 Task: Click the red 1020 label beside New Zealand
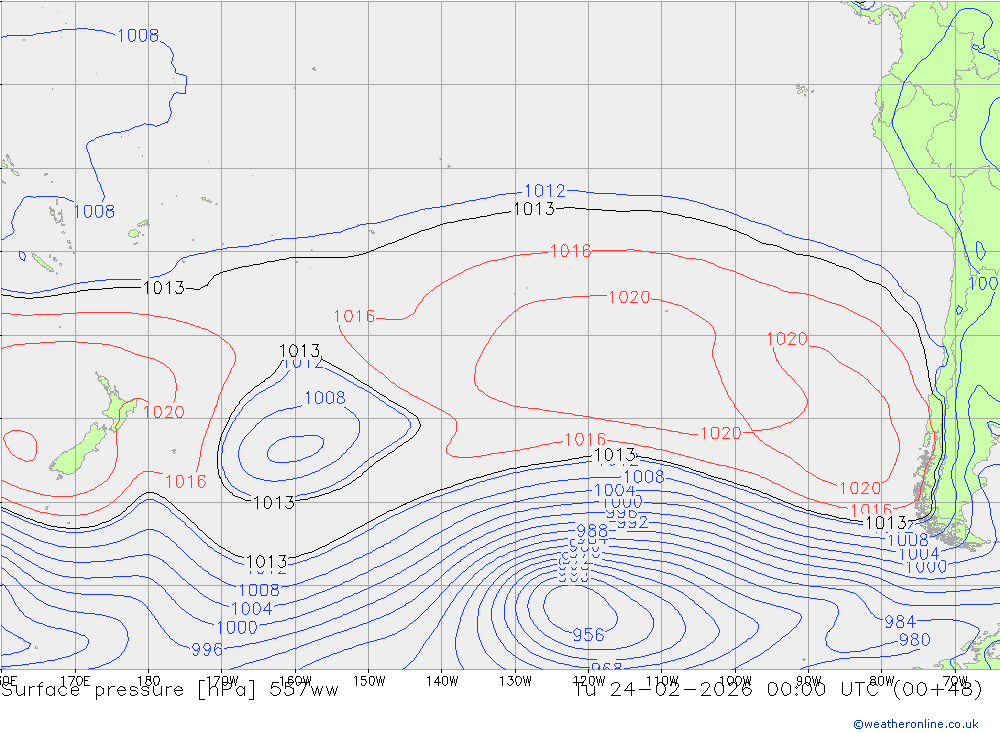(164, 412)
